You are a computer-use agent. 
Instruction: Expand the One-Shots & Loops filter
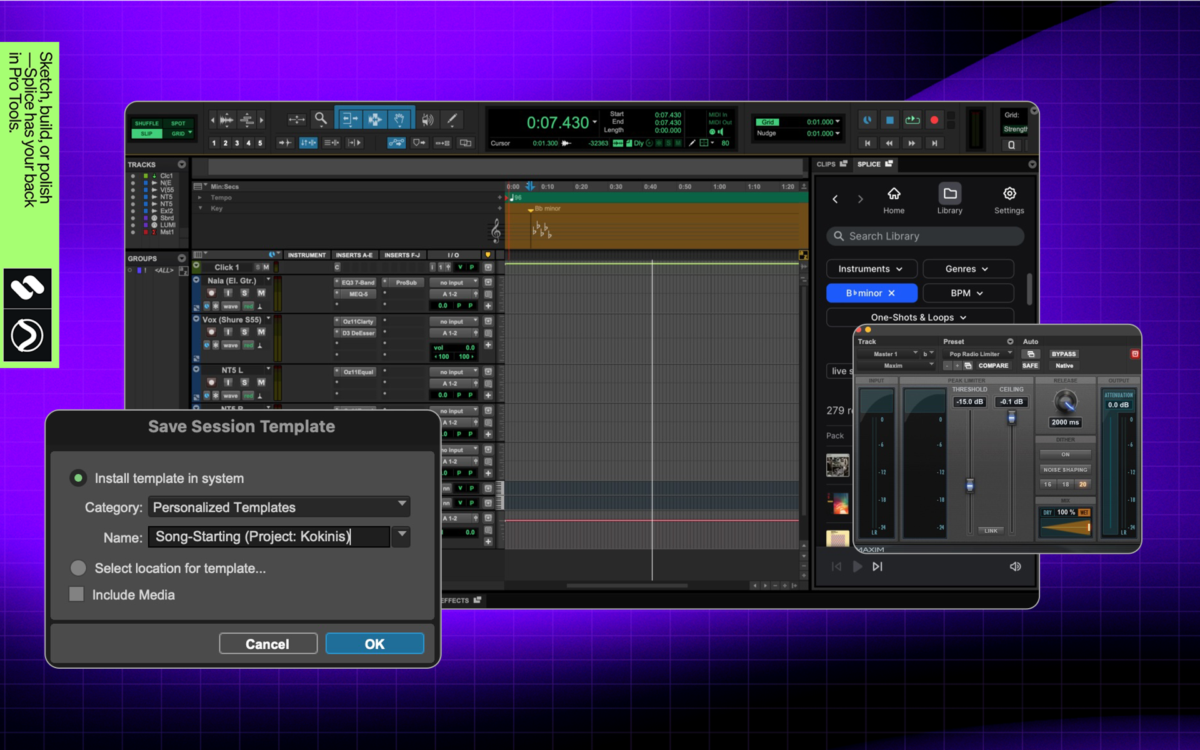pos(920,317)
